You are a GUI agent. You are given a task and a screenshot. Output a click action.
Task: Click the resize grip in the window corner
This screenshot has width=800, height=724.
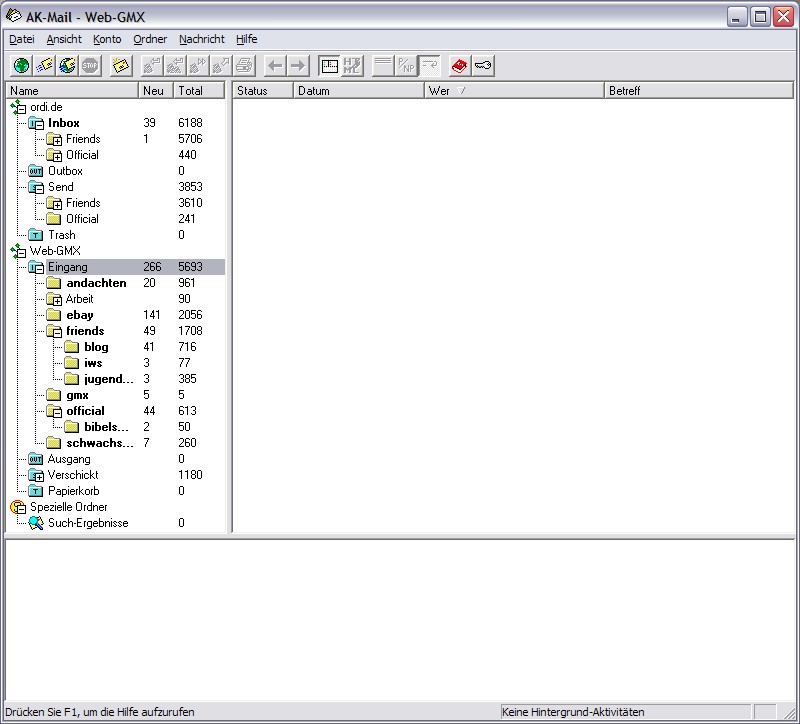click(789, 712)
